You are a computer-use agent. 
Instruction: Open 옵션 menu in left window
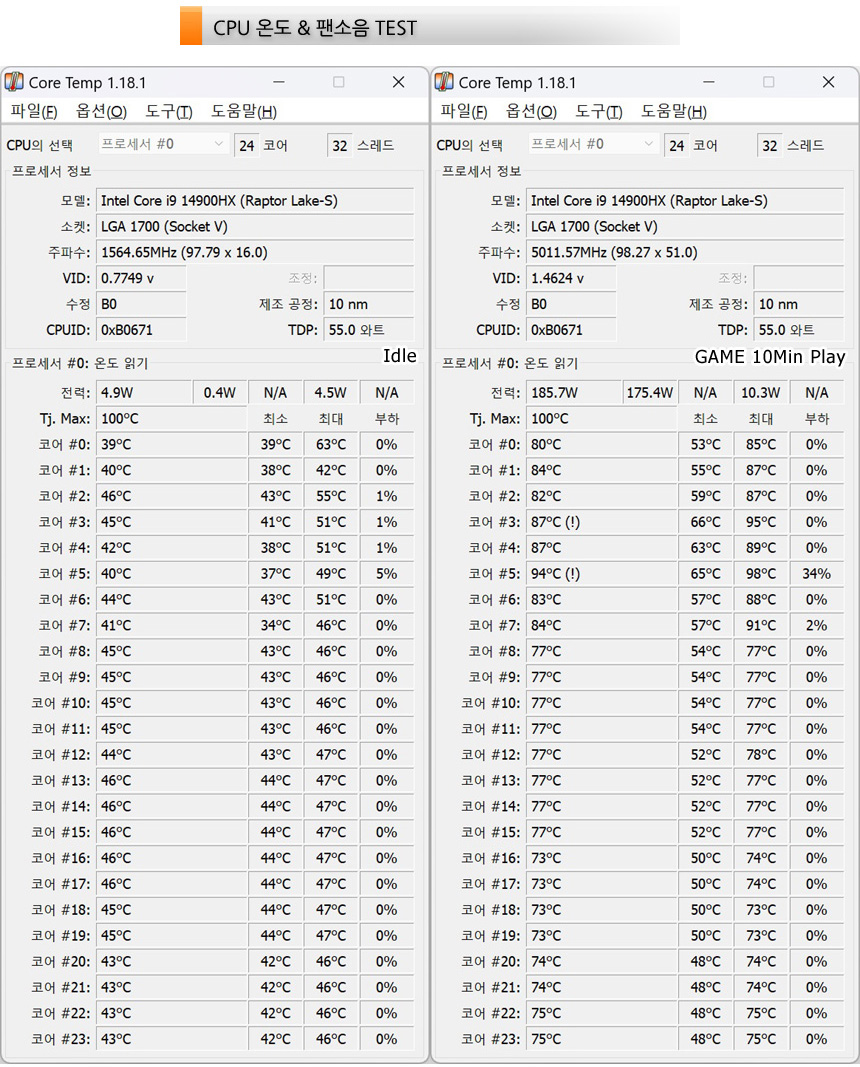[x=101, y=111]
